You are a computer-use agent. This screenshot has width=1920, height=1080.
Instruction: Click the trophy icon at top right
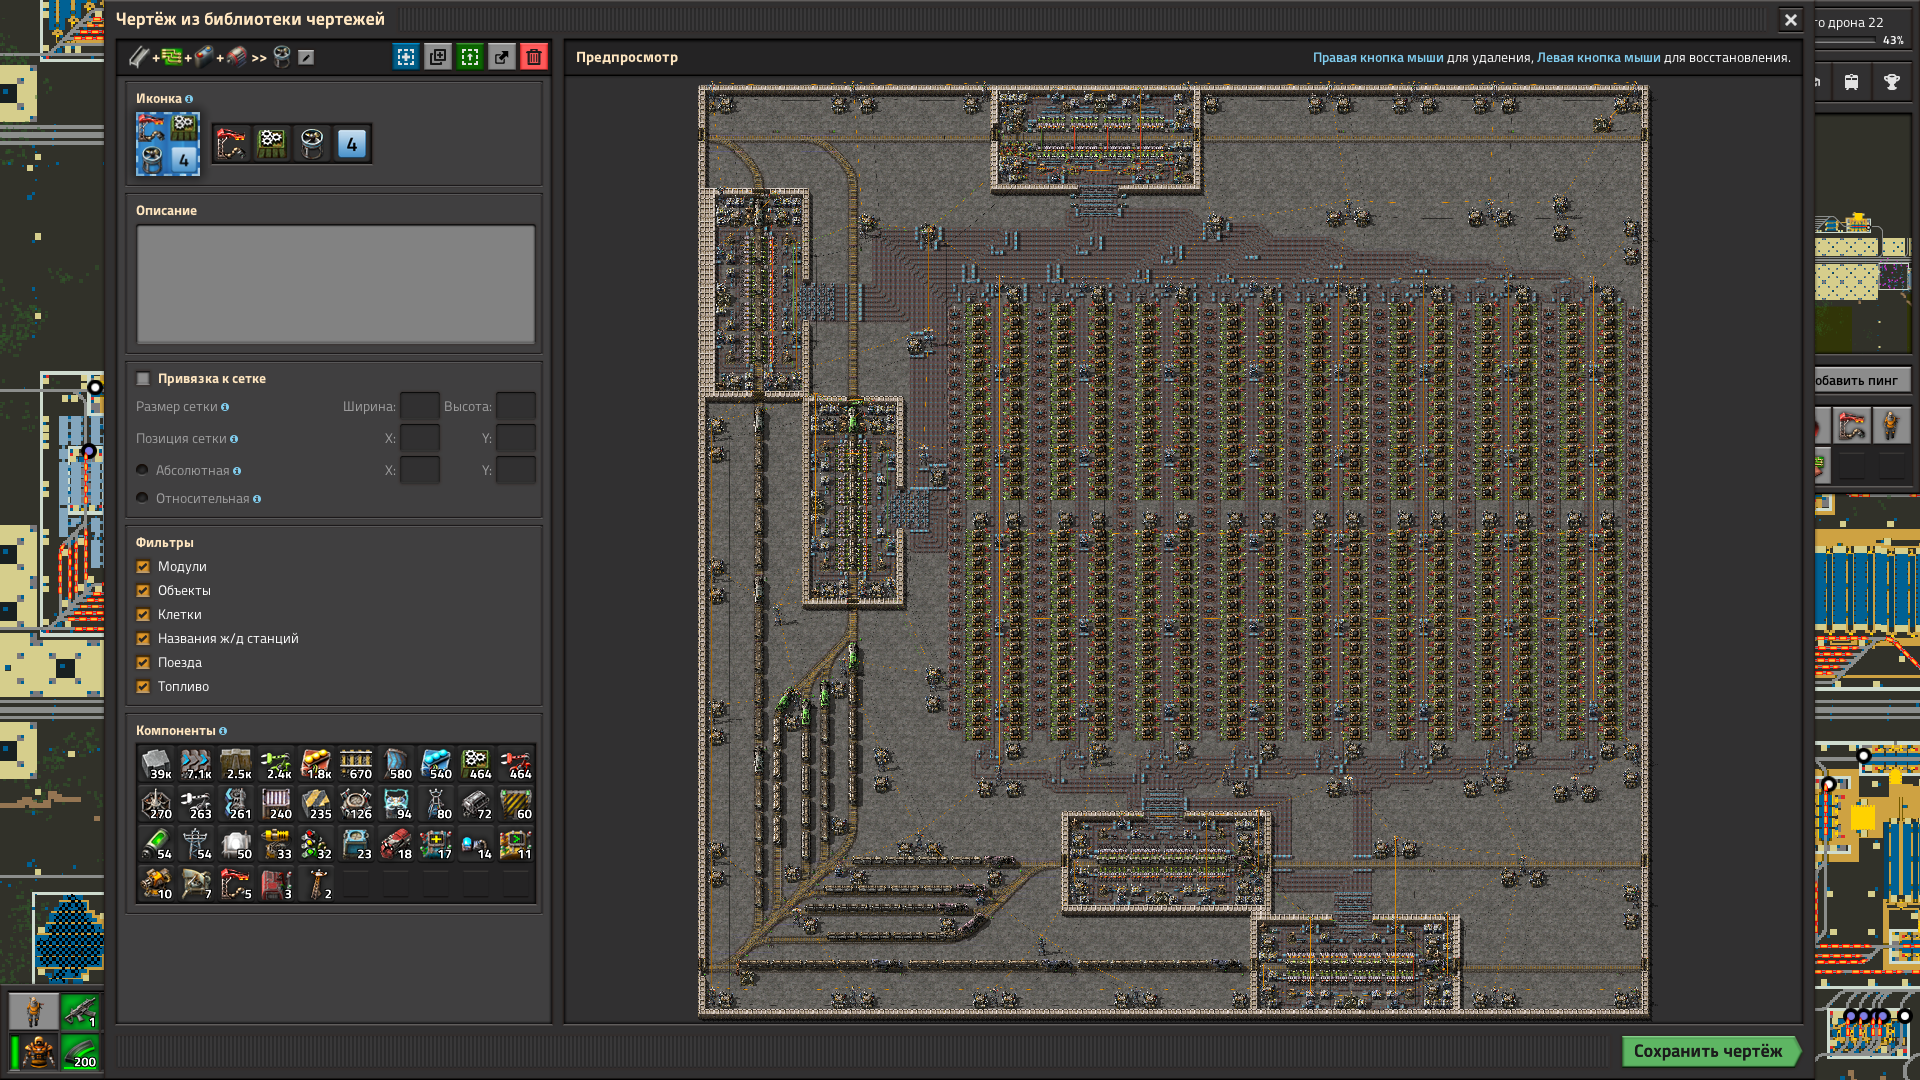click(1892, 82)
